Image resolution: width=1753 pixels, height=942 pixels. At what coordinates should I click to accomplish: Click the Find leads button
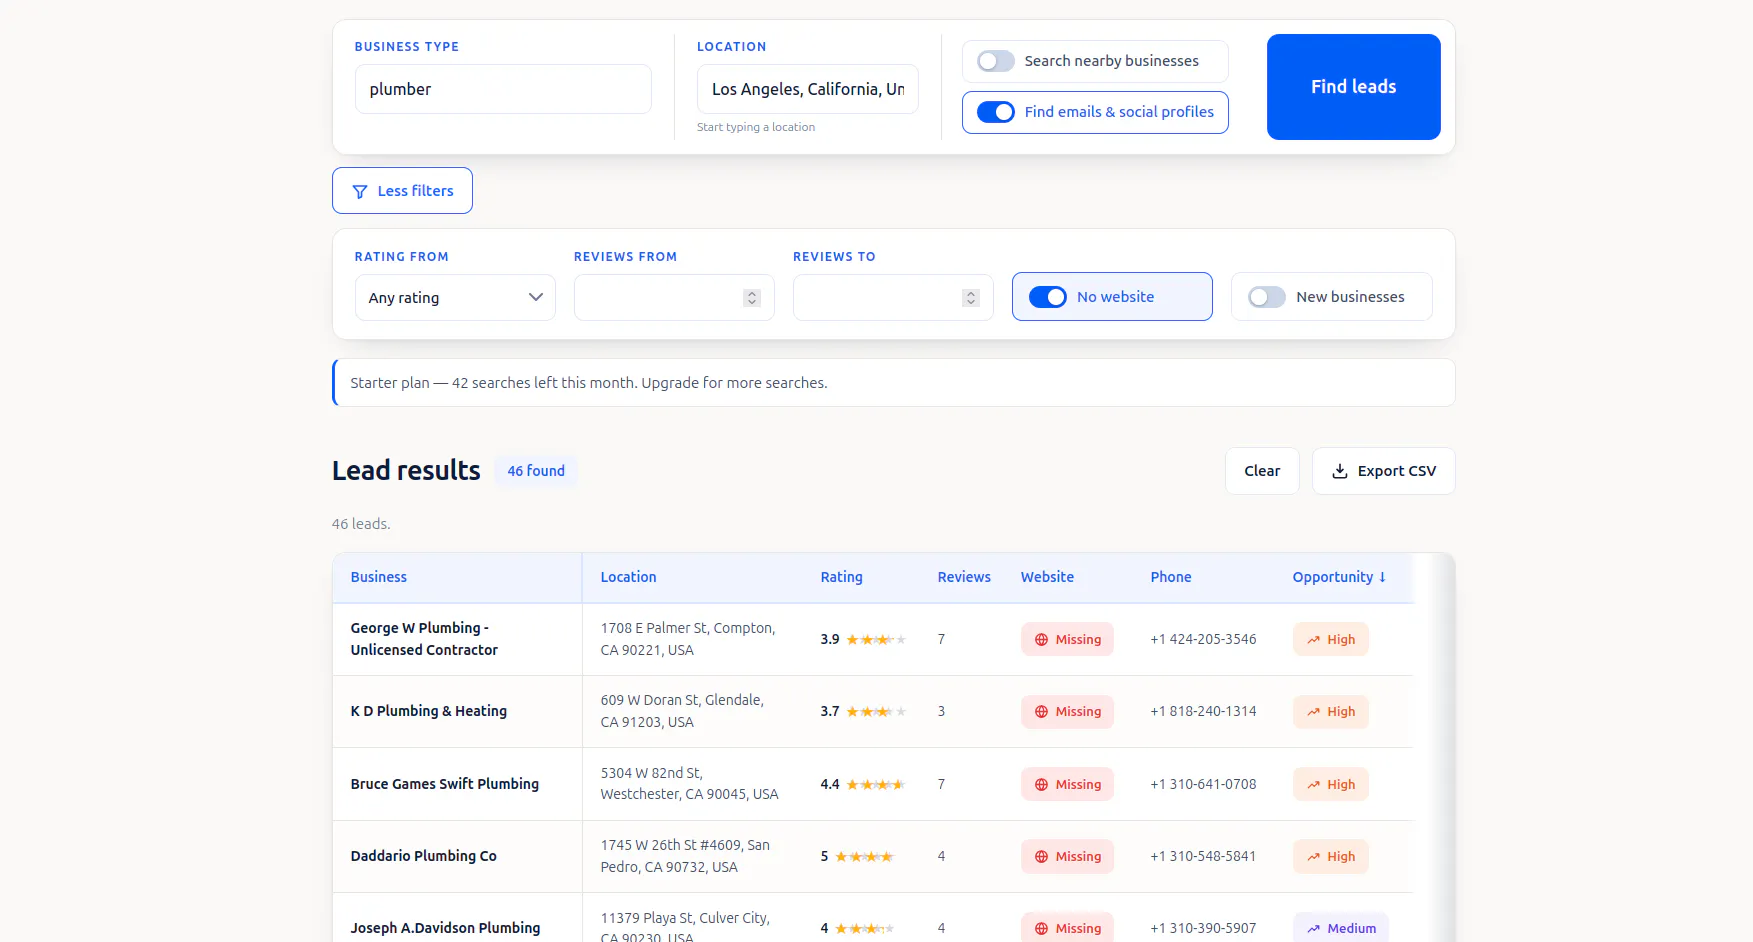click(1354, 87)
